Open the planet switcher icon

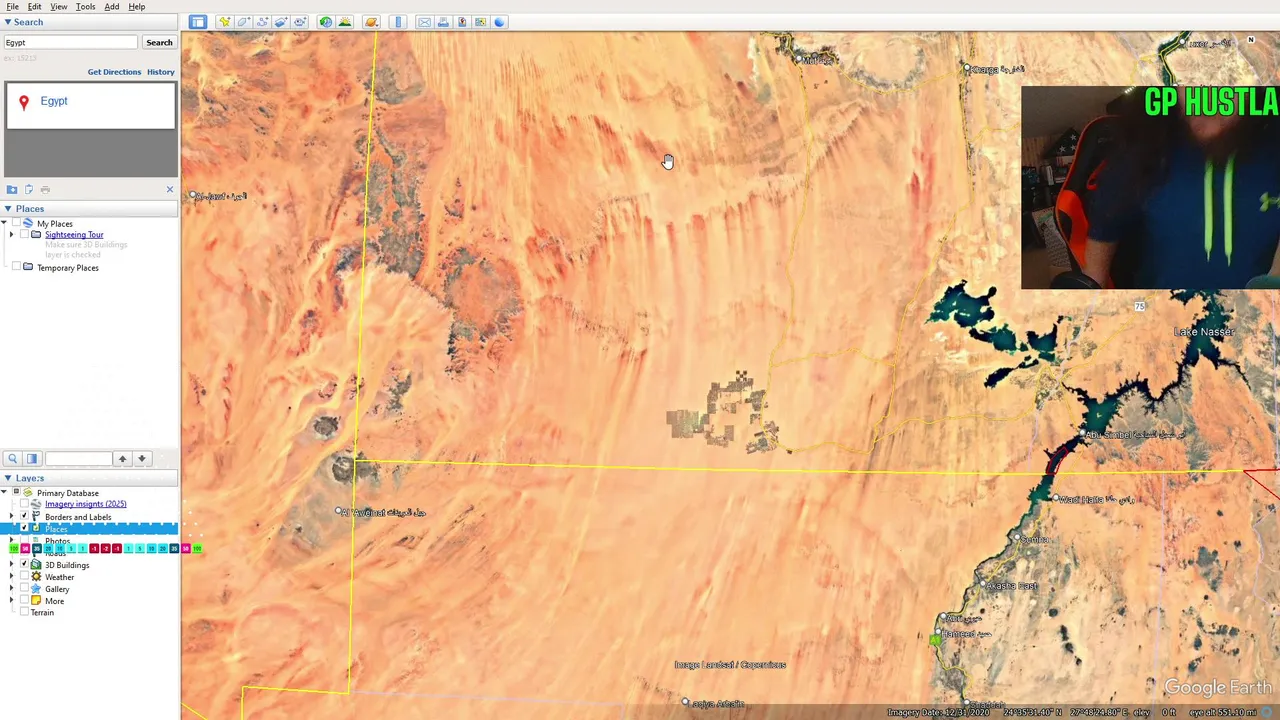[372, 22]
